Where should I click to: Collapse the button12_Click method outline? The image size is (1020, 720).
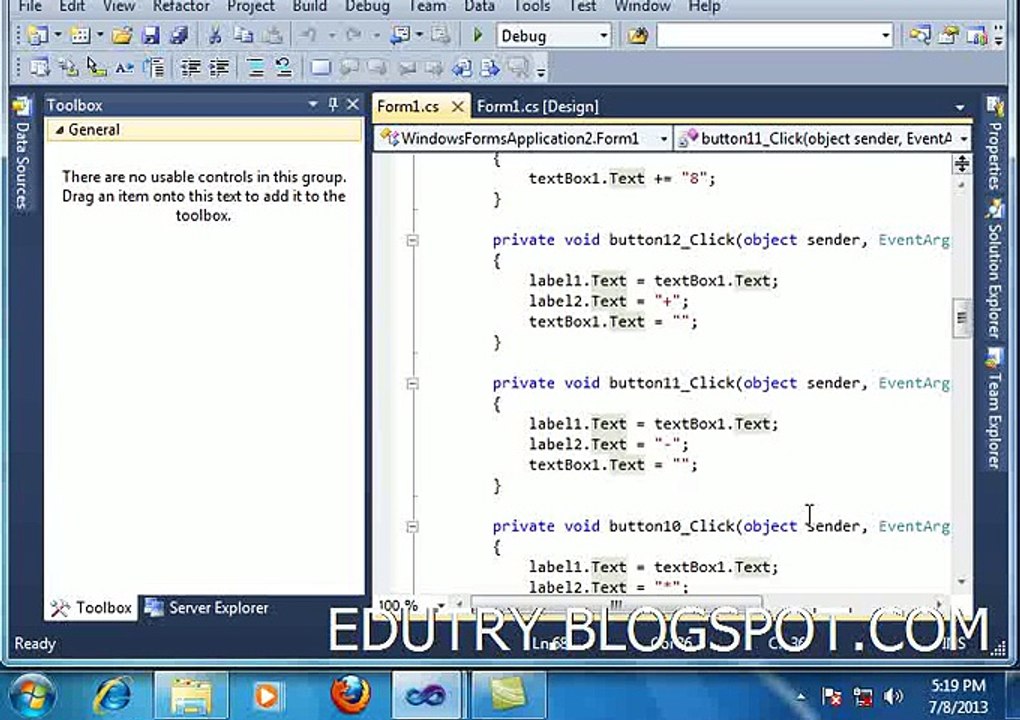pos(412,240)
